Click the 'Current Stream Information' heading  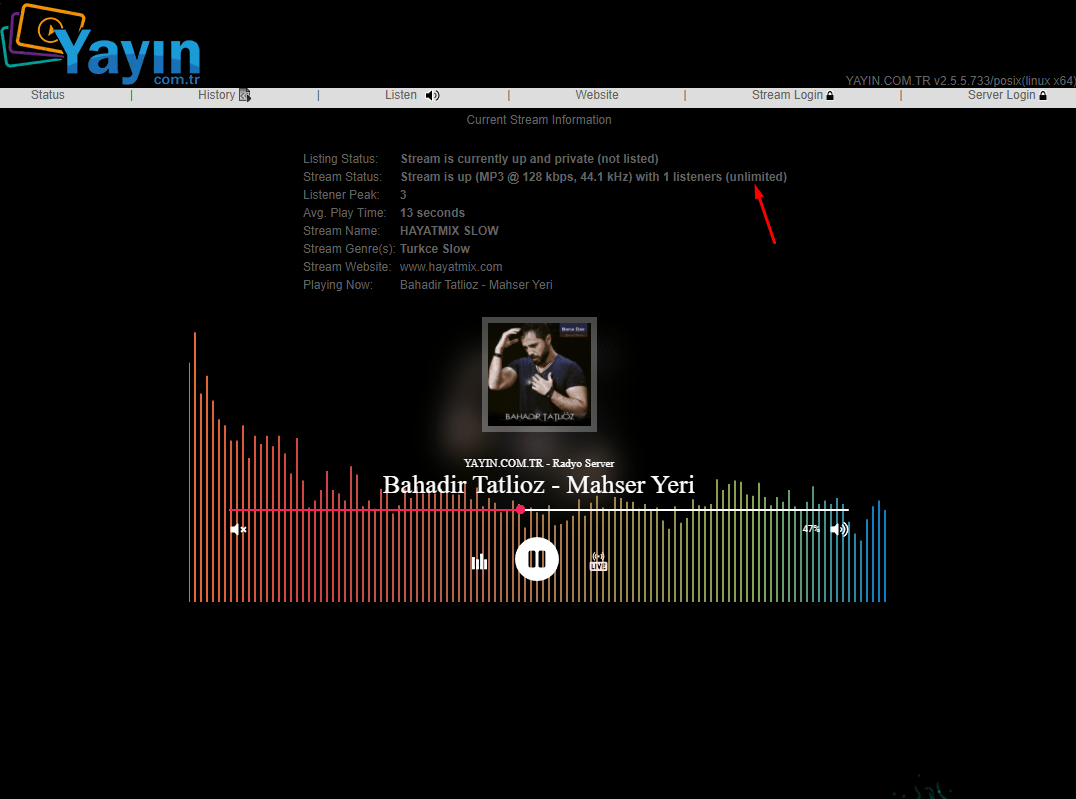539,120
